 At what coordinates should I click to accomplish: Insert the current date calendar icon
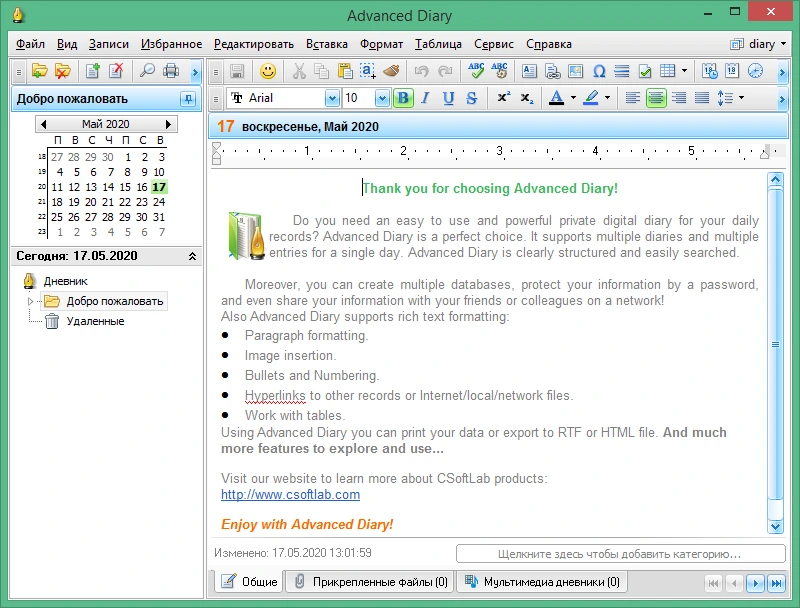click(732, 71)
